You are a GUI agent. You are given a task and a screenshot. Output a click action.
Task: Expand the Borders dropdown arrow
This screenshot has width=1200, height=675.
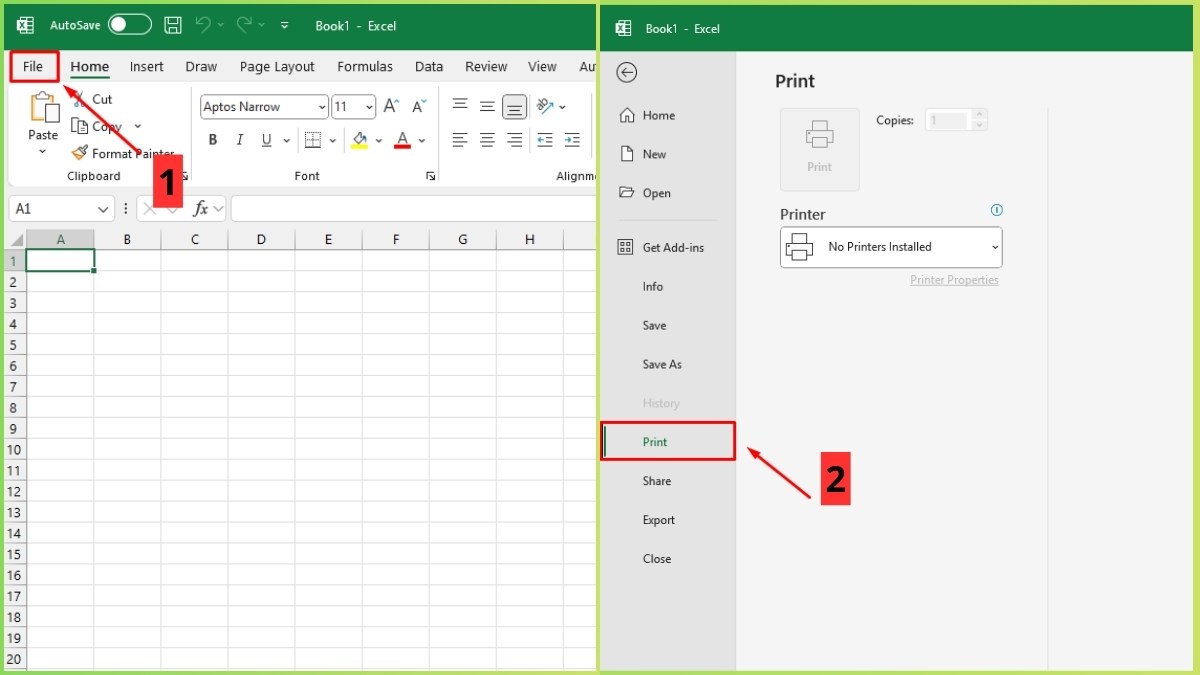click(x=333, y=140)
